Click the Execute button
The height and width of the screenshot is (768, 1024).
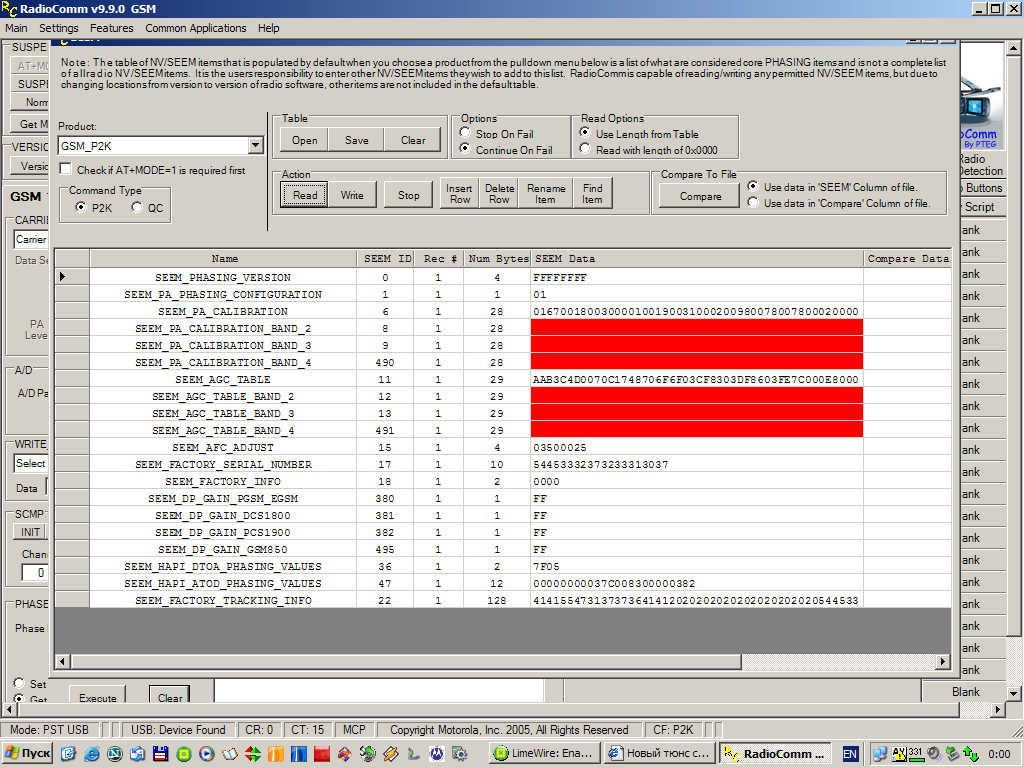click(98, 696)
